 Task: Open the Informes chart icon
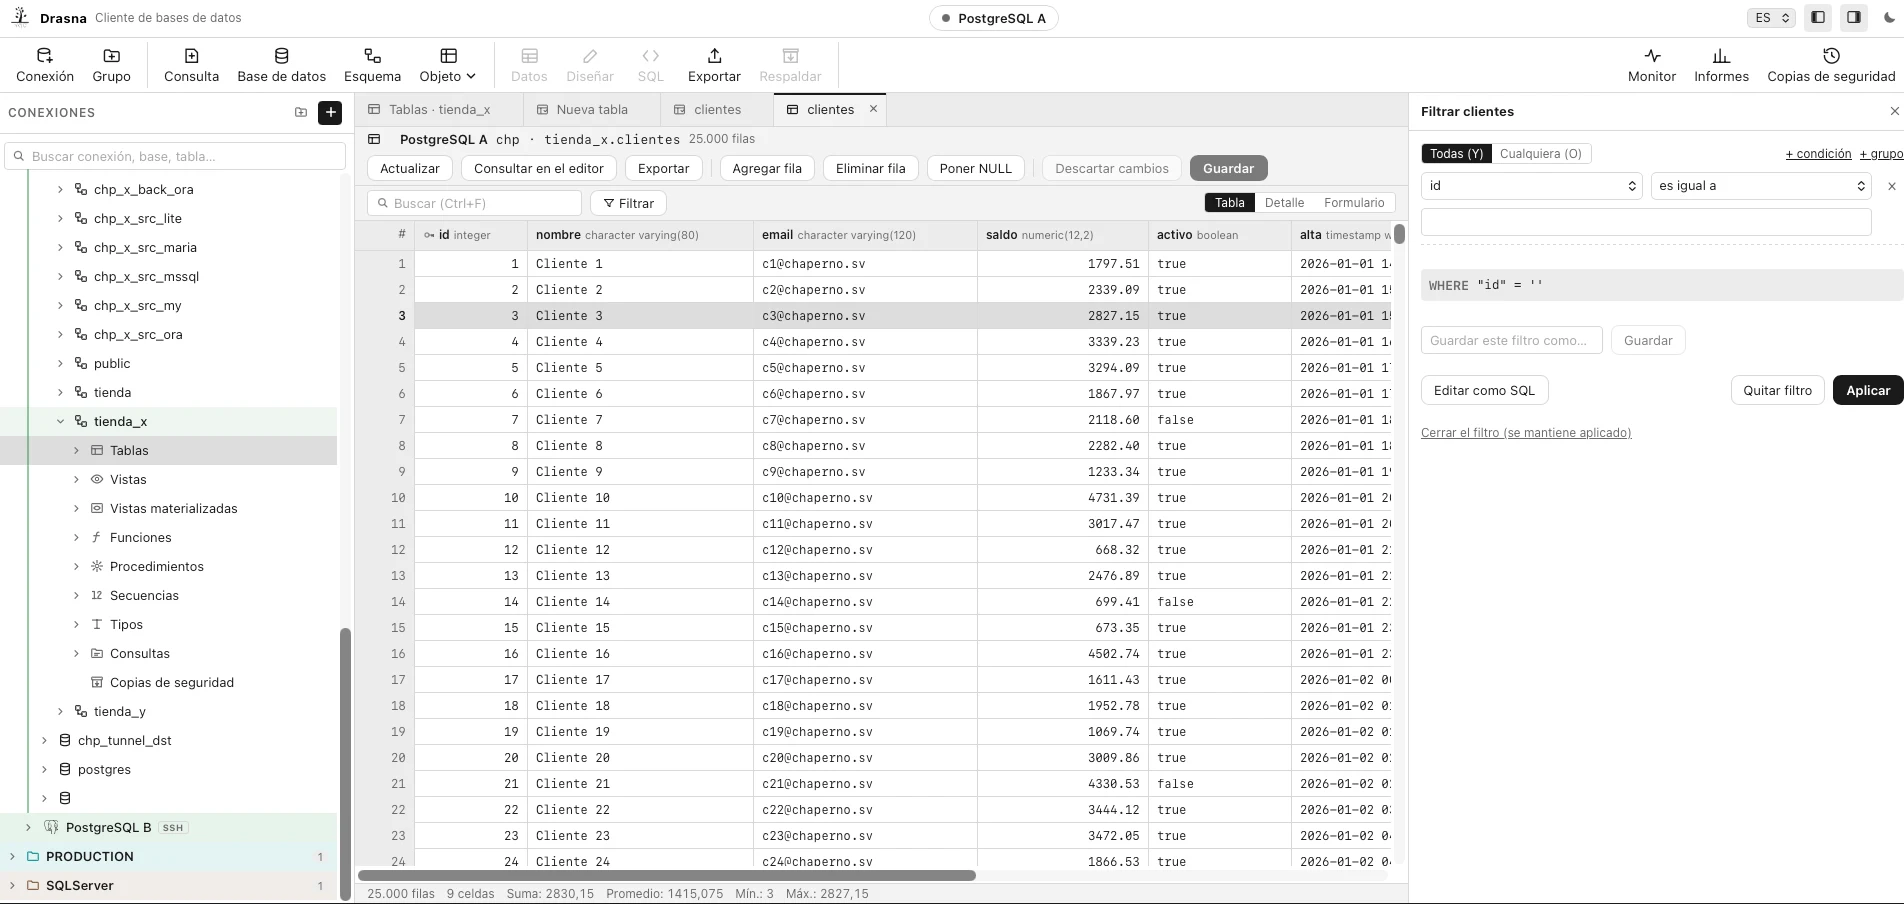[1721, 65]
